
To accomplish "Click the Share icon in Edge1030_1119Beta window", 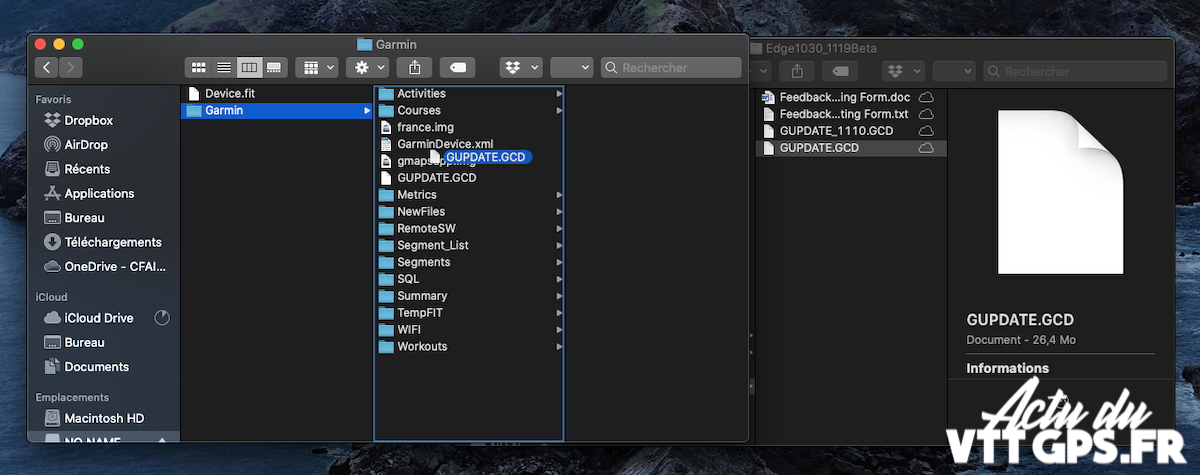I will (797, 71).
